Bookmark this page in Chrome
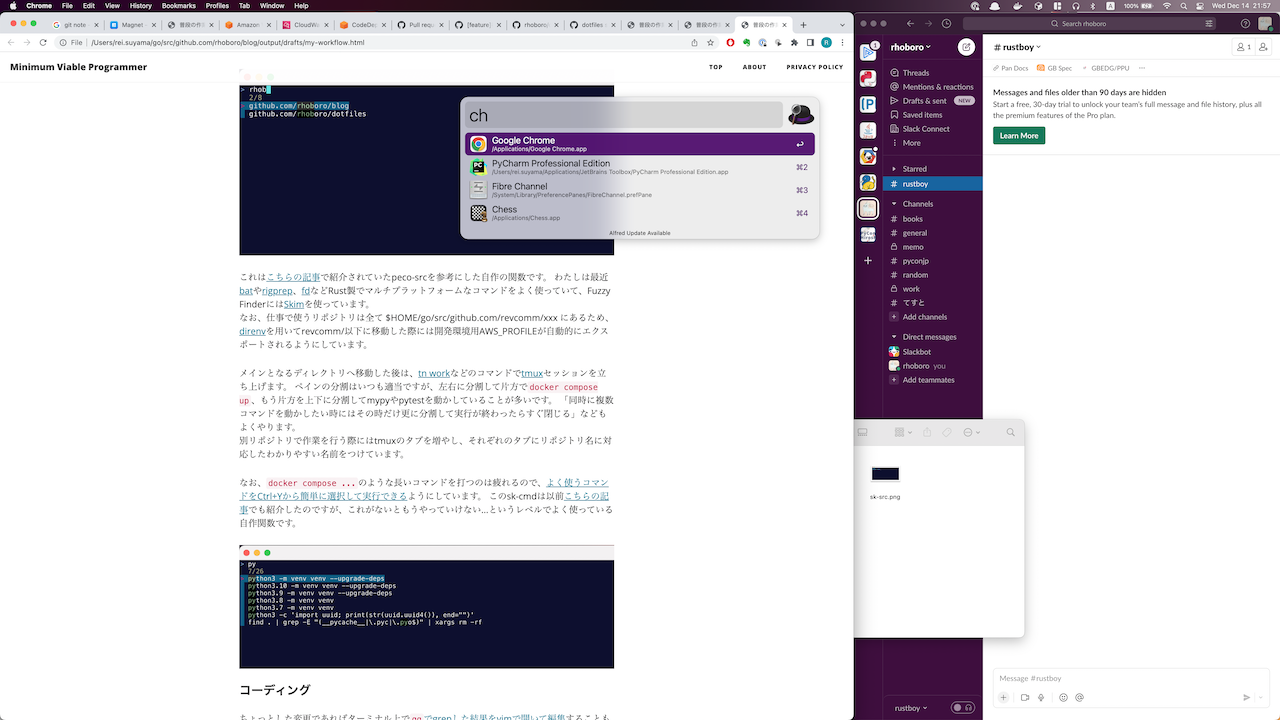Screen dimensions: 1280x720 (712, 42)
